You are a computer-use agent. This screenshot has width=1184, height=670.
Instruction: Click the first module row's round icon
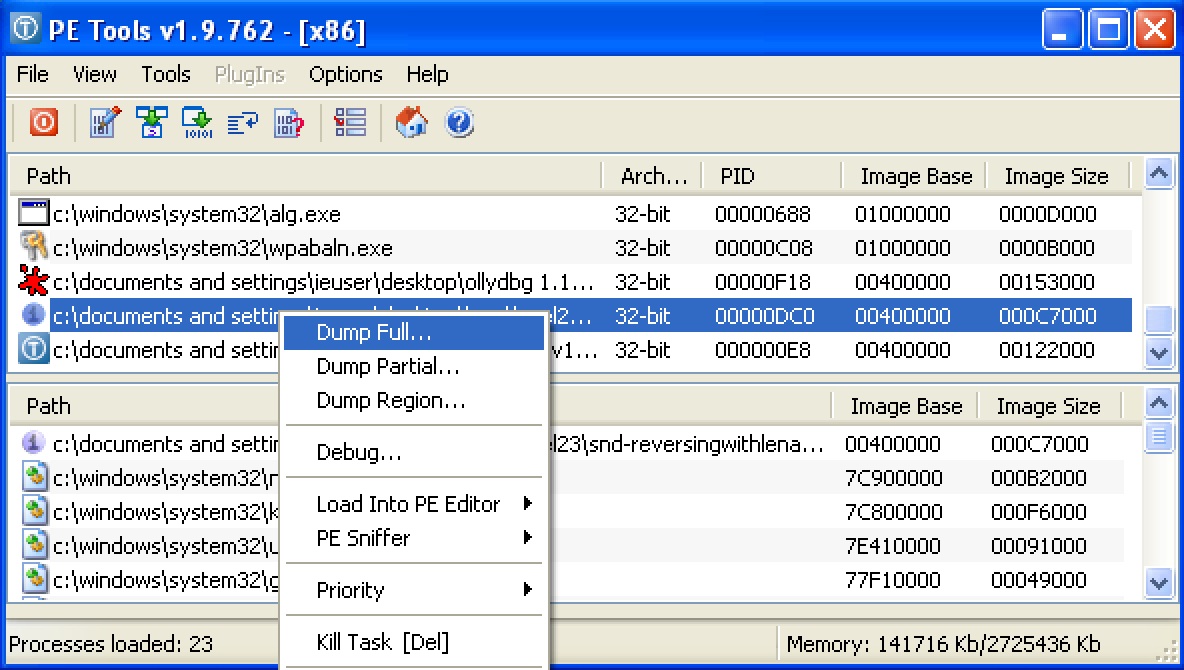[33, 443]
